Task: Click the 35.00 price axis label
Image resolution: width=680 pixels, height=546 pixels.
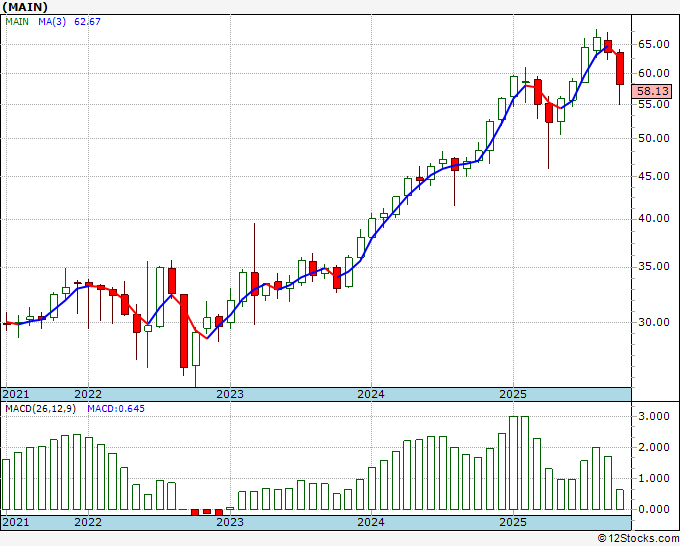Action: coord(654,266)
